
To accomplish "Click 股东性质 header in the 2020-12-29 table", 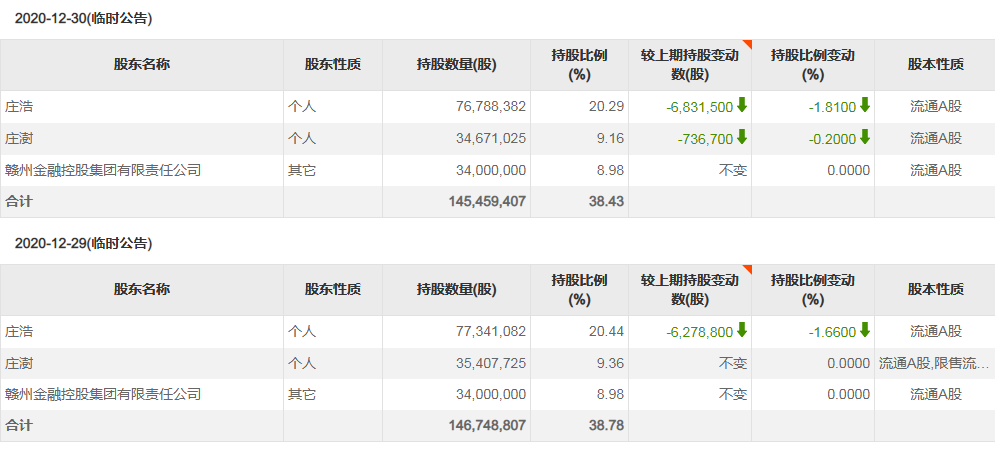I will (332, 290).
